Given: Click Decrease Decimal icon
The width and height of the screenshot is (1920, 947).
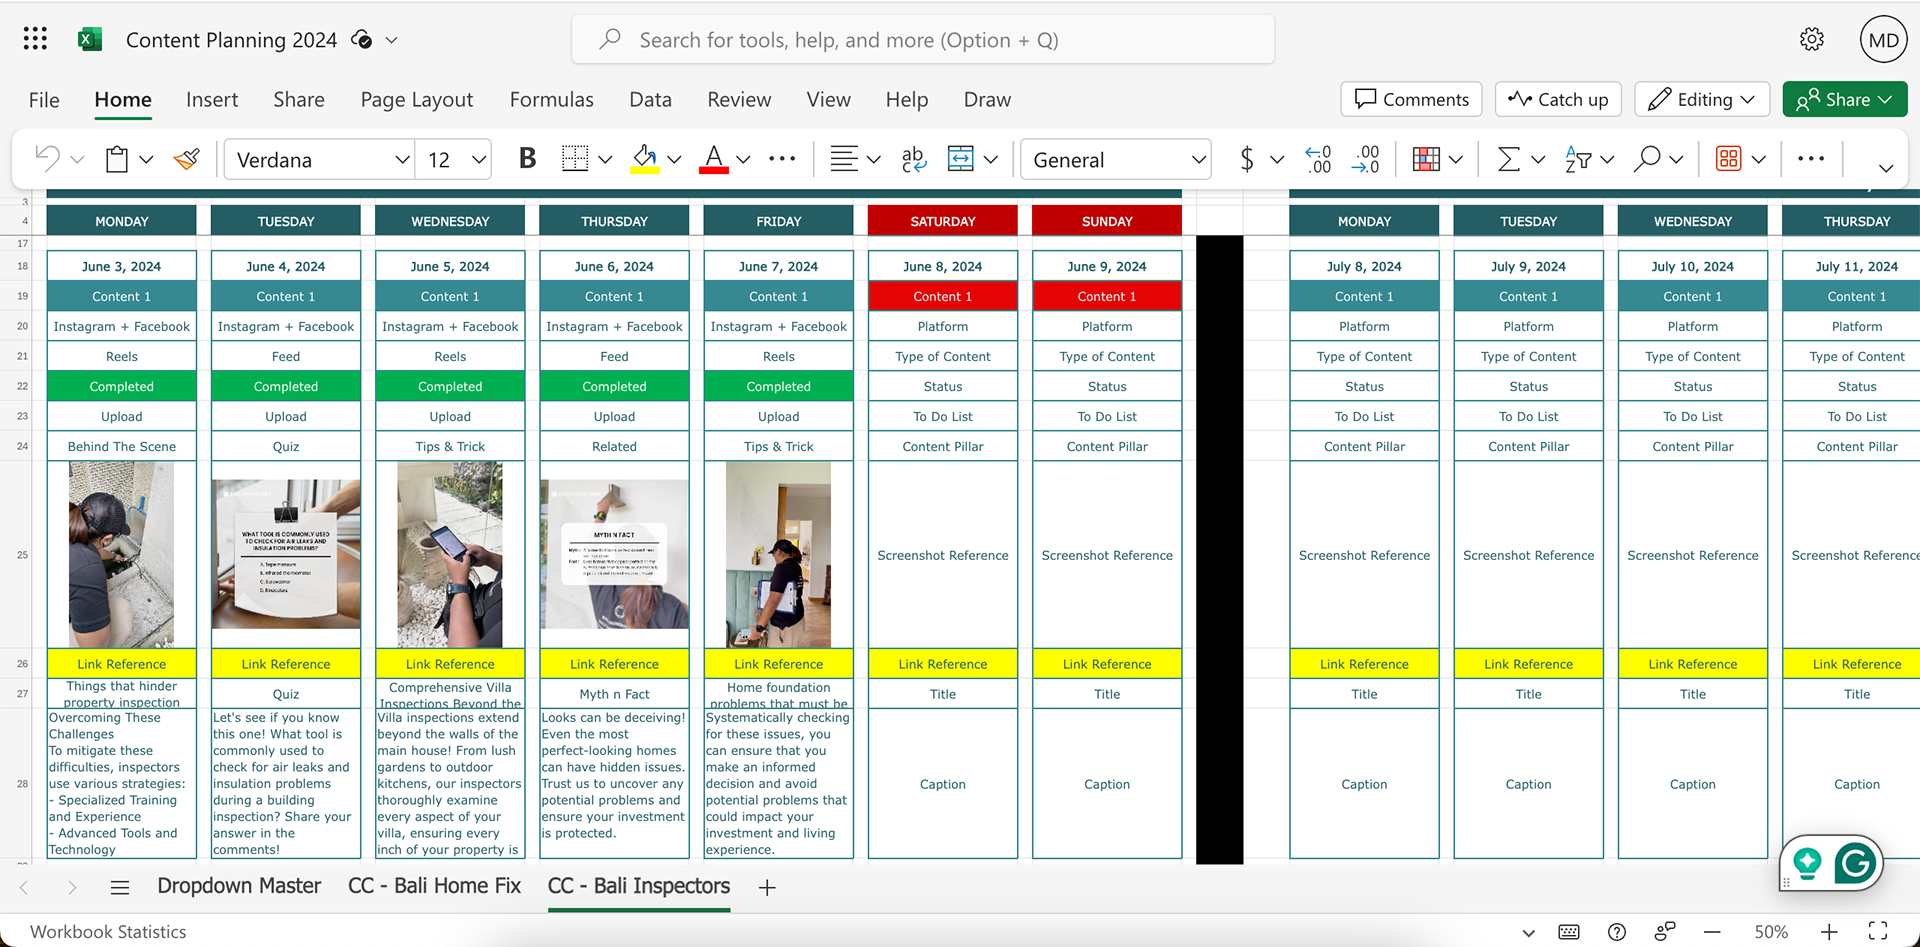Looking at the screenshot, I should pos(1365,159).
